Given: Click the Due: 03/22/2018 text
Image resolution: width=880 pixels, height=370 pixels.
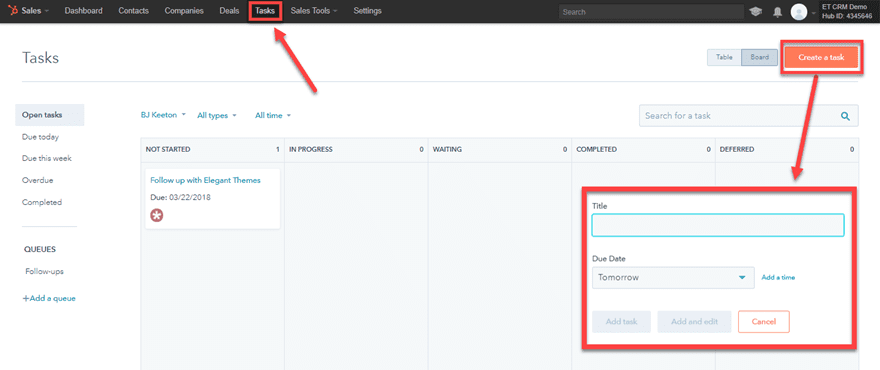Looking at the screenshot, I should click(181, 198).
